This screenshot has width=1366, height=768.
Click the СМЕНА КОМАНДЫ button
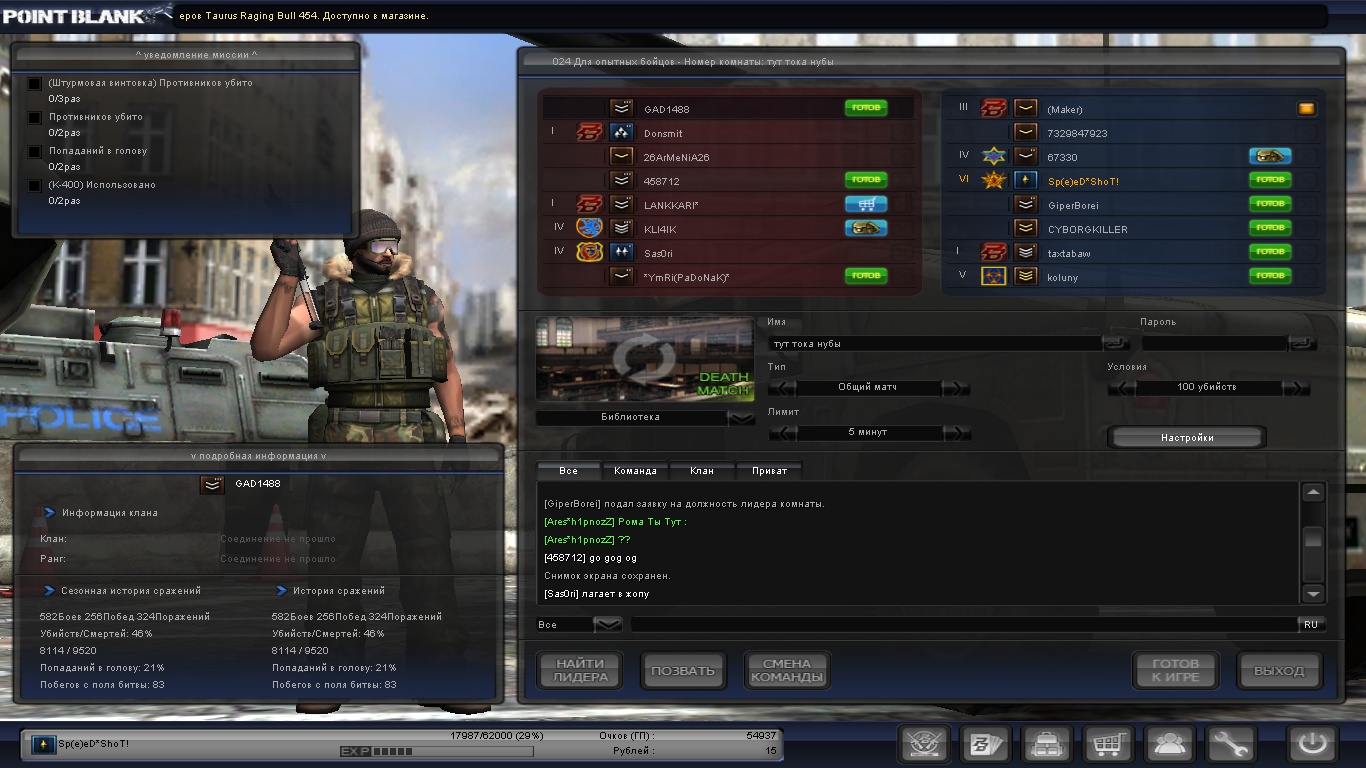pyautogui.click(x=787, y=670)
